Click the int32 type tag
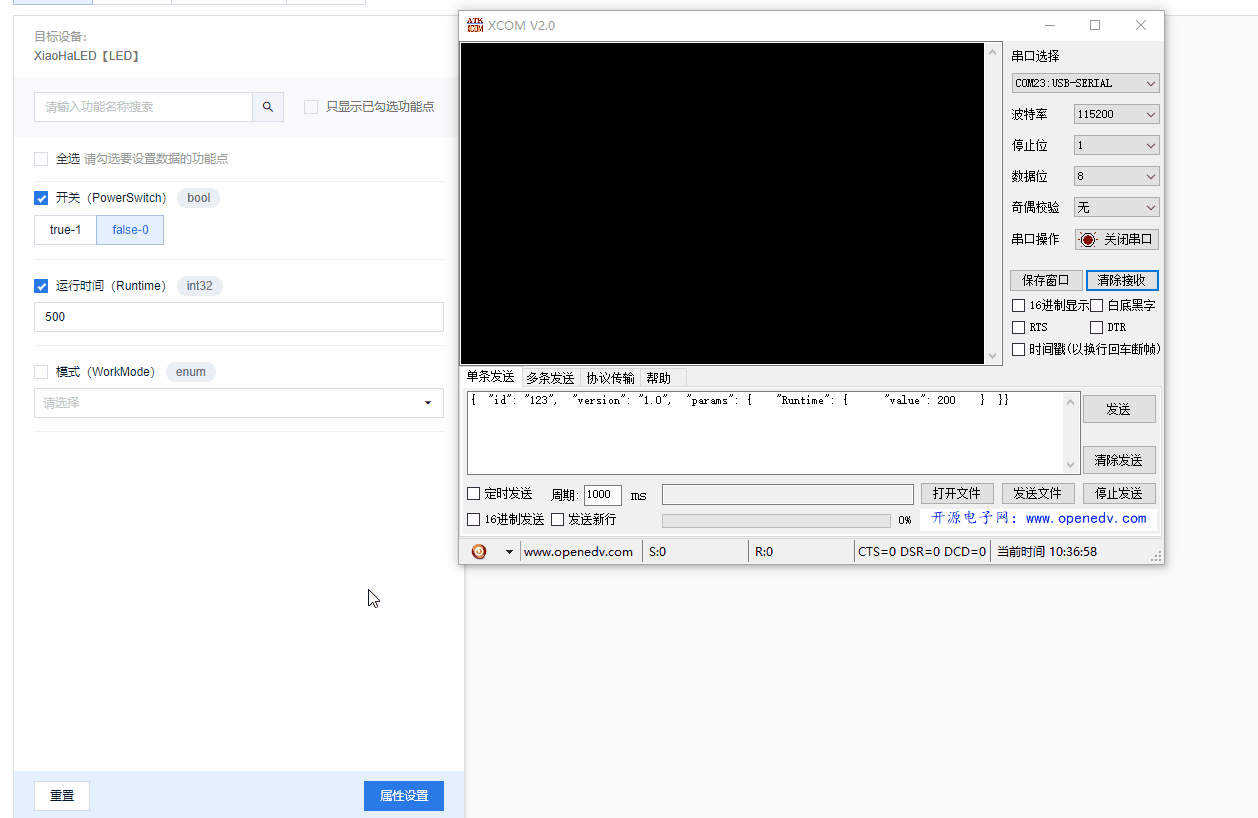Screen dimensions: 1258x818 coord(200,286)
